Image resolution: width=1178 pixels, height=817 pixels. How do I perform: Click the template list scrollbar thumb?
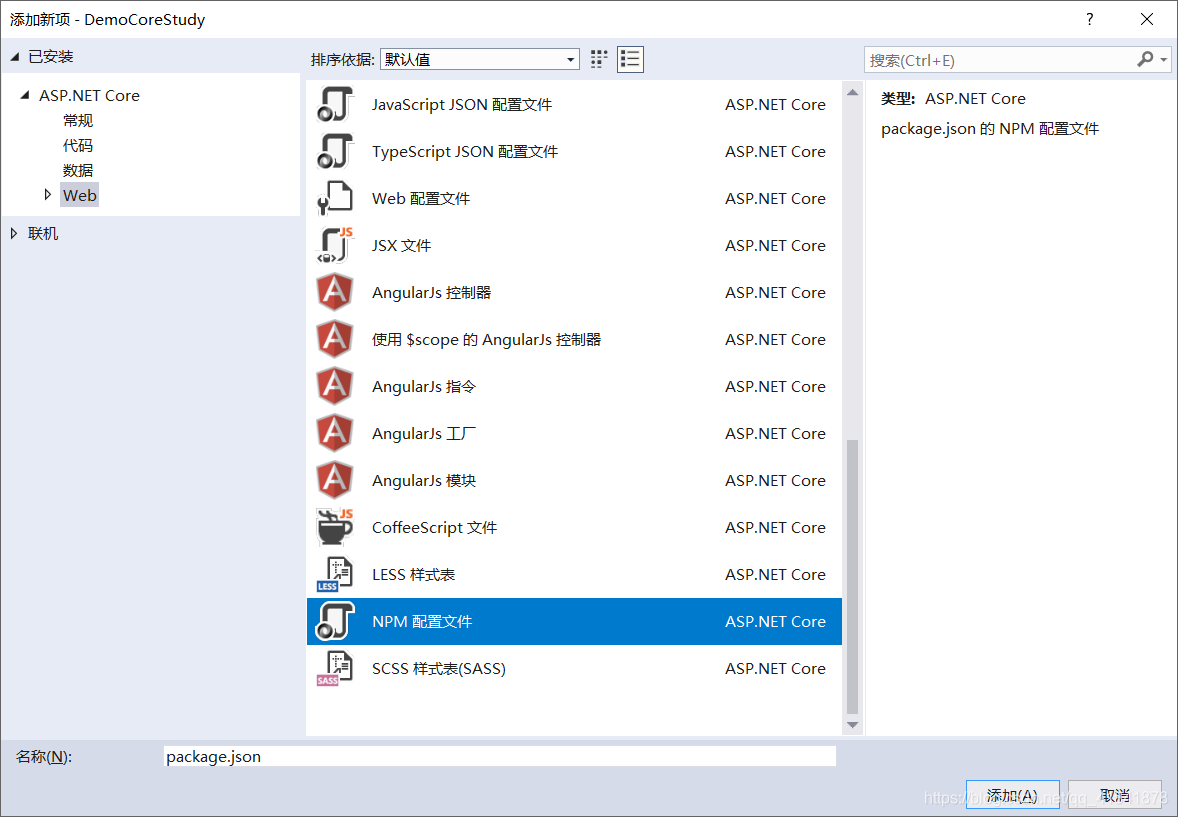click(852, 576)
